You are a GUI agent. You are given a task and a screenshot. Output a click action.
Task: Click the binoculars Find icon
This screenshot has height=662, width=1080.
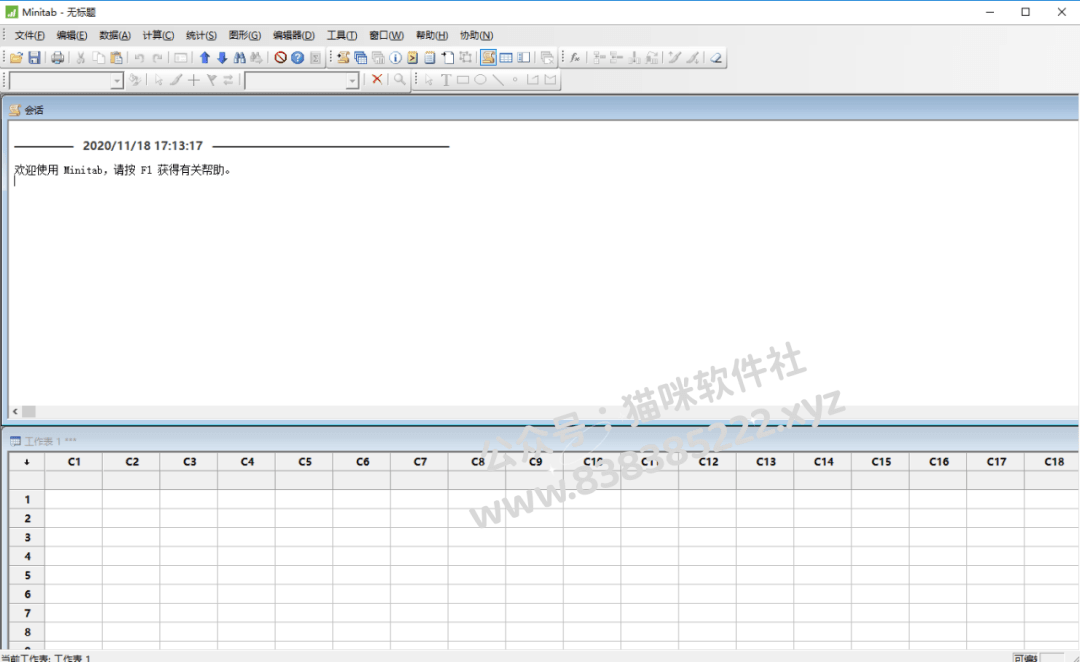pos(239,58)
